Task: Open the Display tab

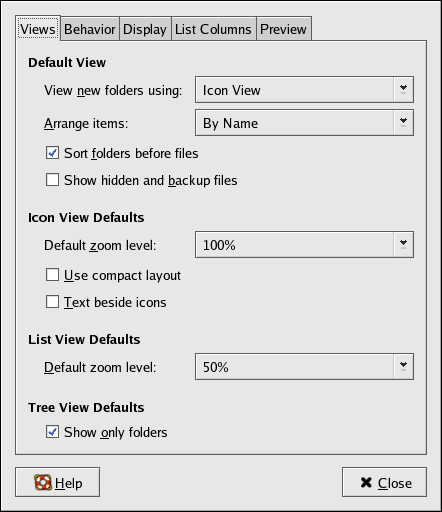Action: click(x=145, y=29)
